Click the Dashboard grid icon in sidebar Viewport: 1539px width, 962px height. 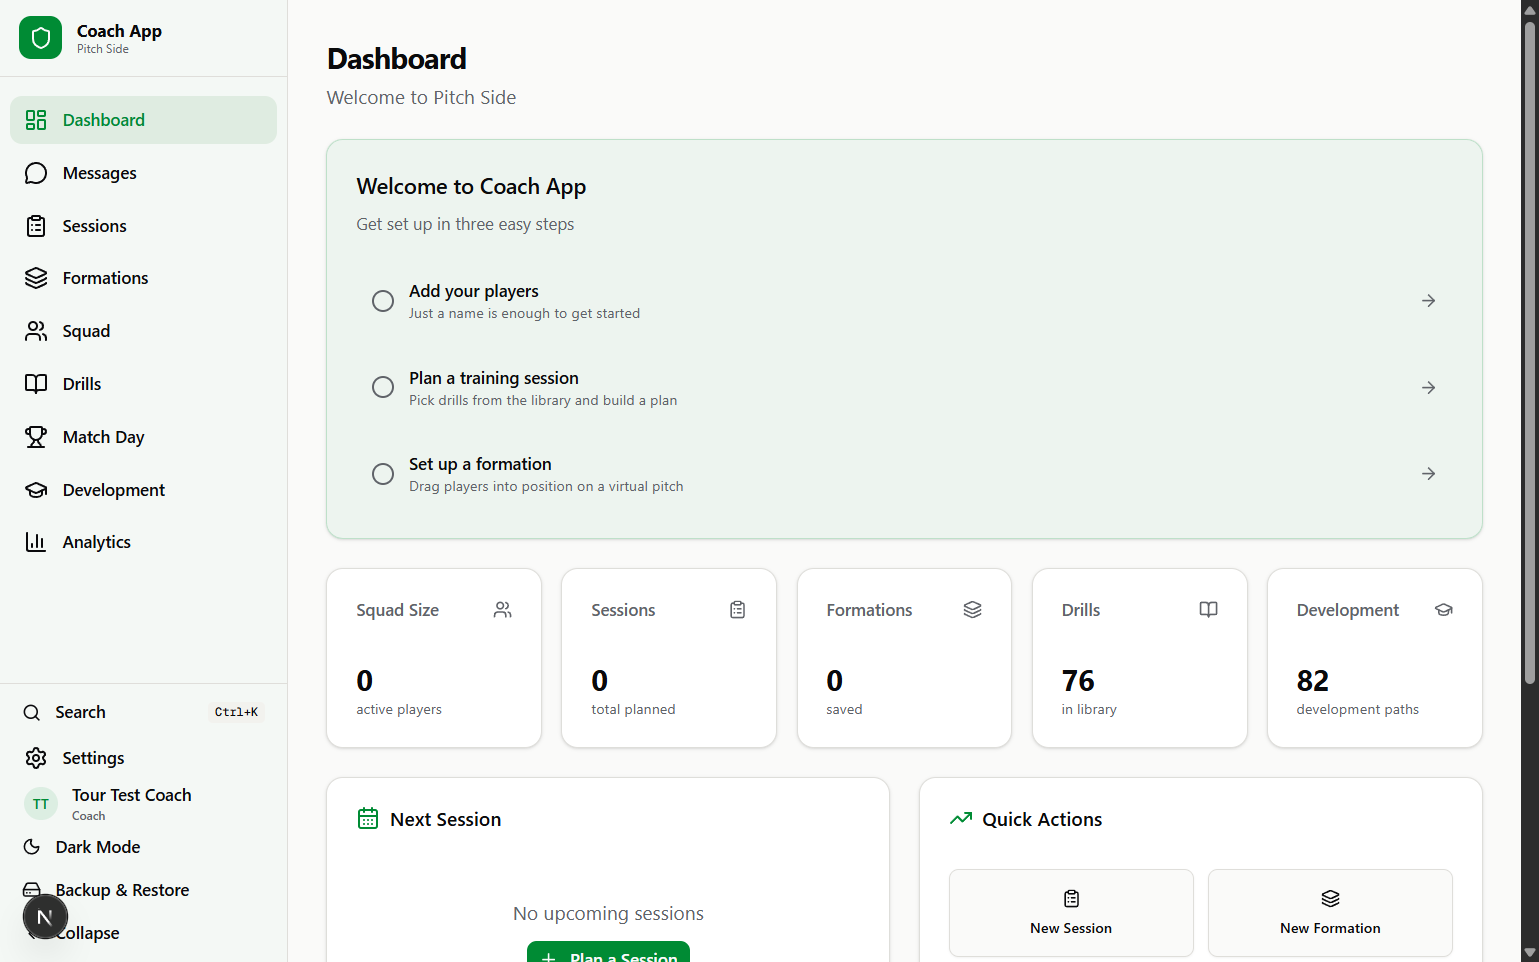[x=36, y=120]
